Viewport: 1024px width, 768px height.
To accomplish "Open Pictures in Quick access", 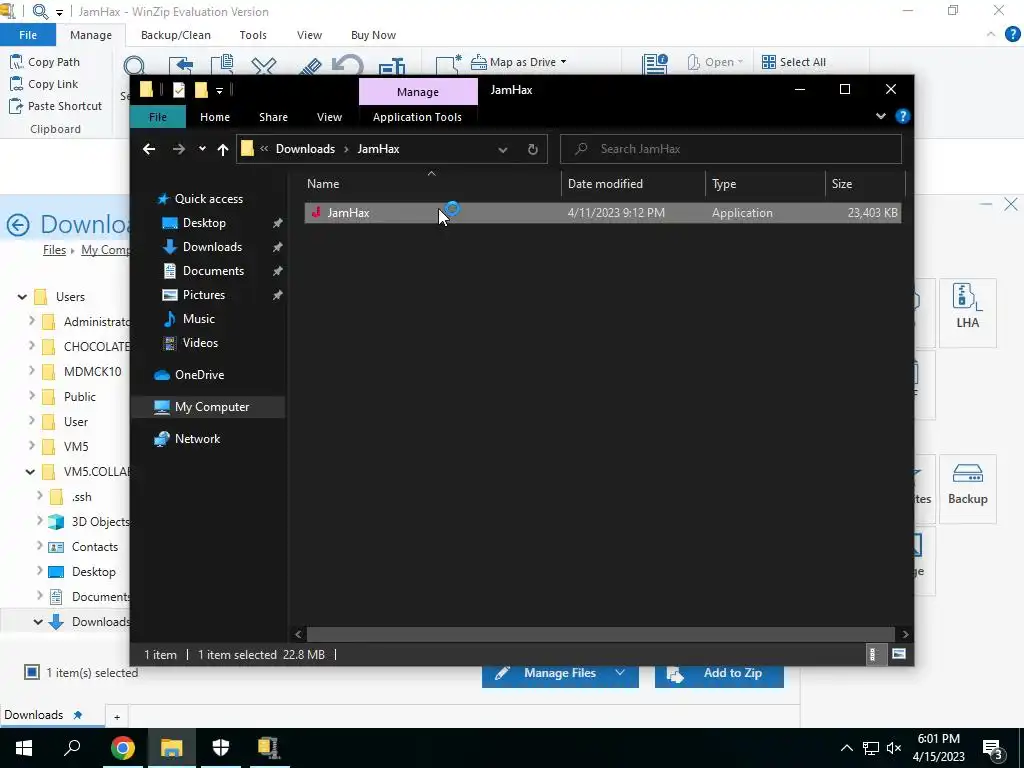I will pyautogui.click(x=204, y=295).
